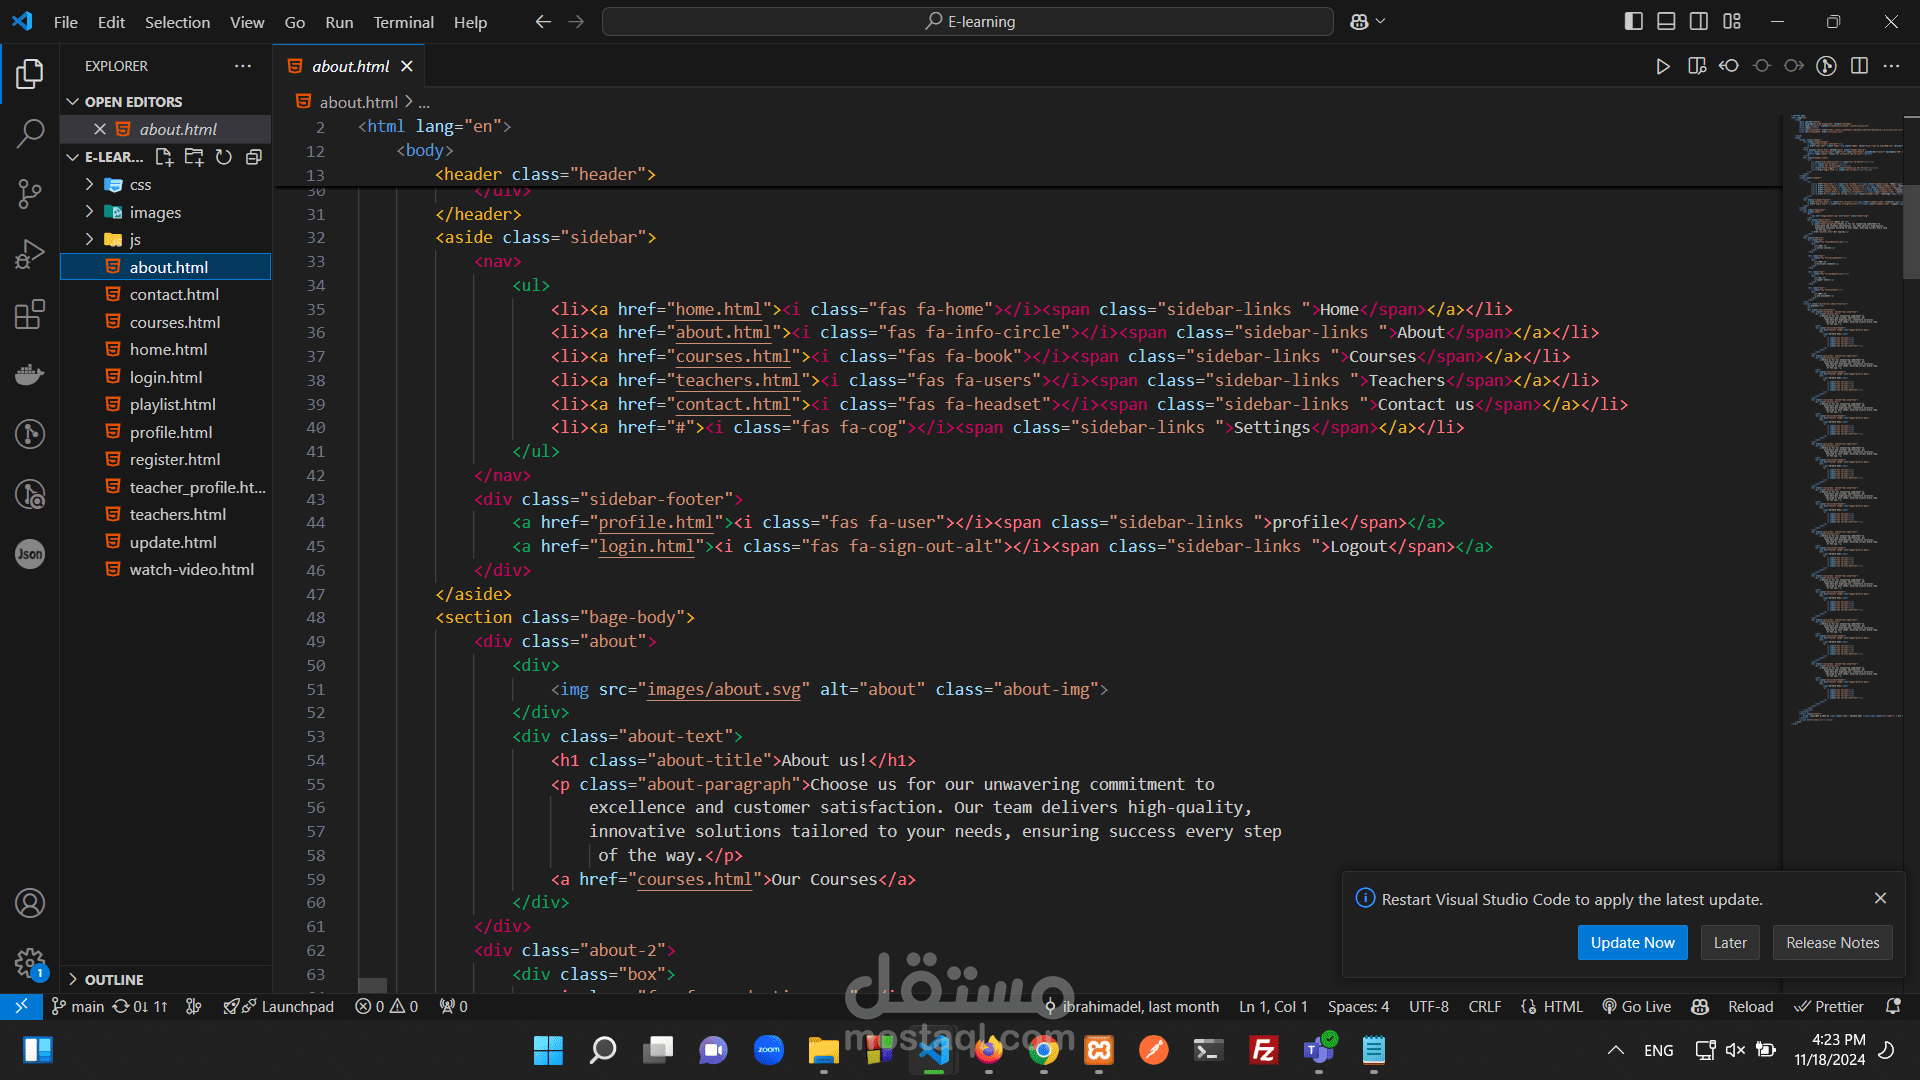Click the Refresh Explorer icon
Image resolution: width=1920 pixels, height=1080 pixels.
[x=224, y=157]
